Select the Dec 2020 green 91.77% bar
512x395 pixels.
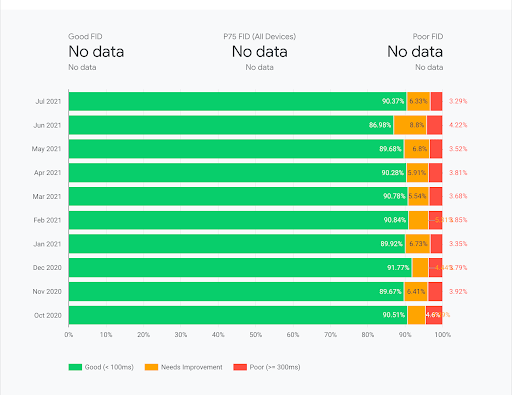pos(240,268)
